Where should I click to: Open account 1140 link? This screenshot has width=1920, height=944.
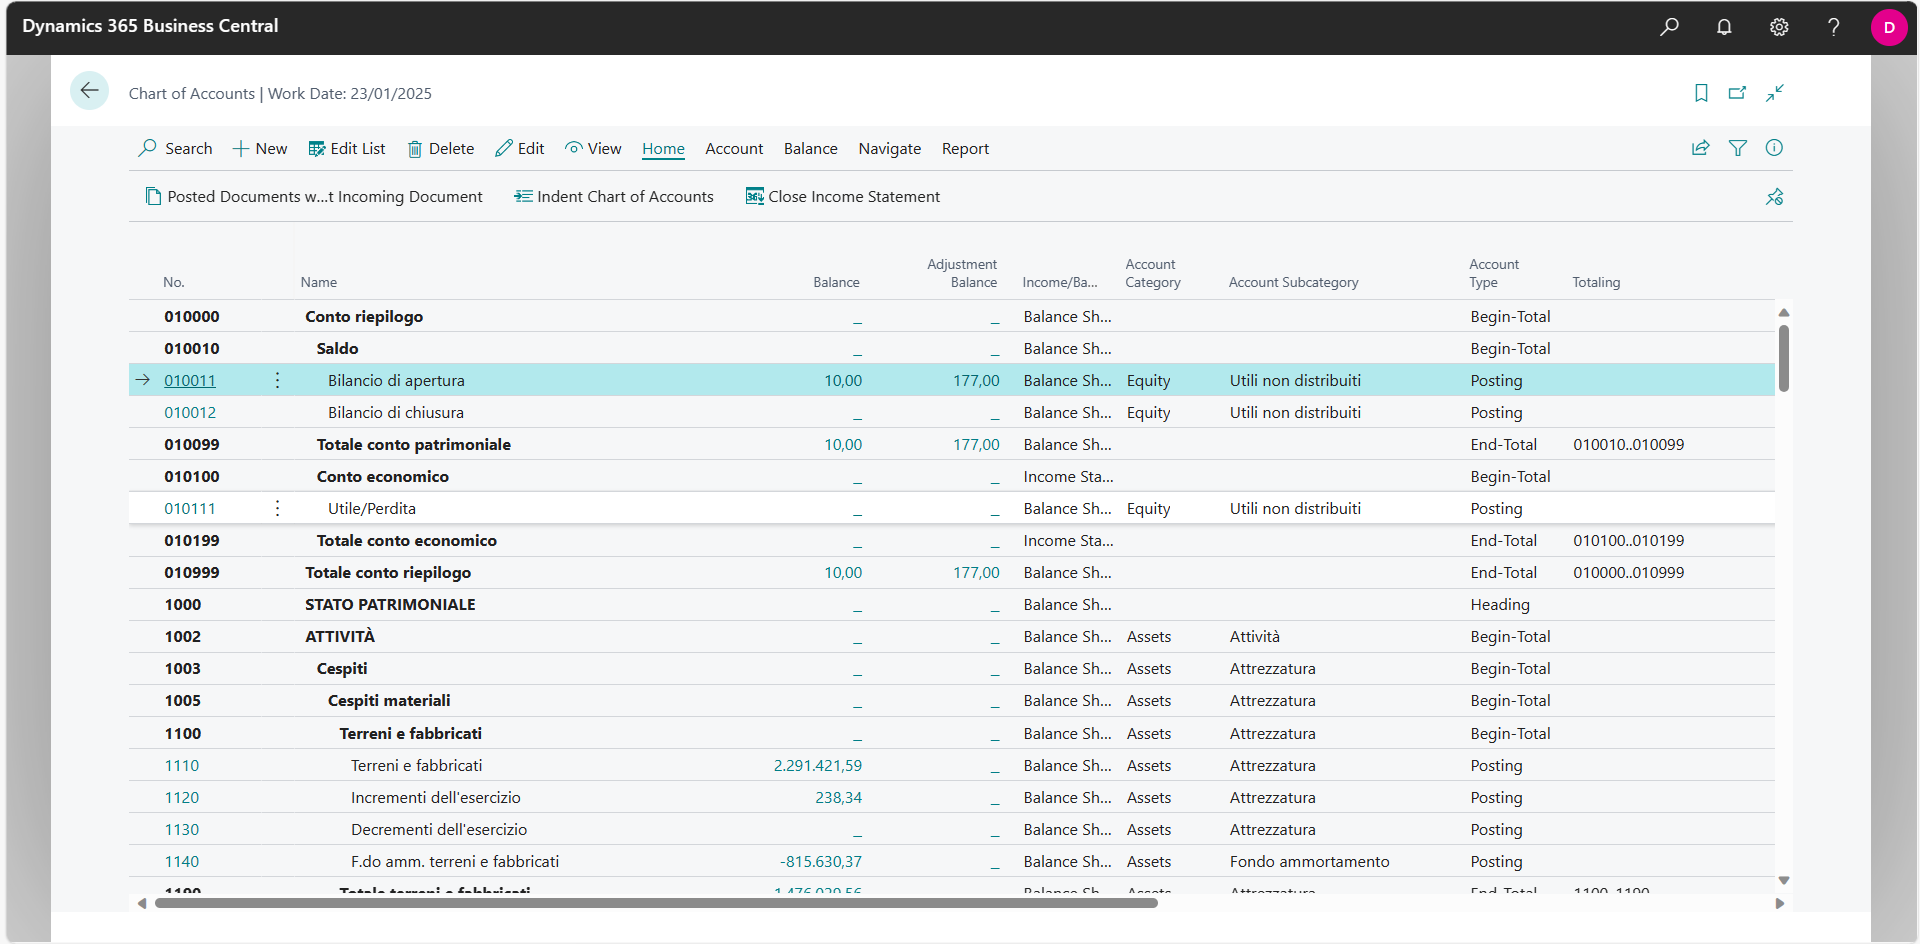pyautogui.click(x=182, y=861)
